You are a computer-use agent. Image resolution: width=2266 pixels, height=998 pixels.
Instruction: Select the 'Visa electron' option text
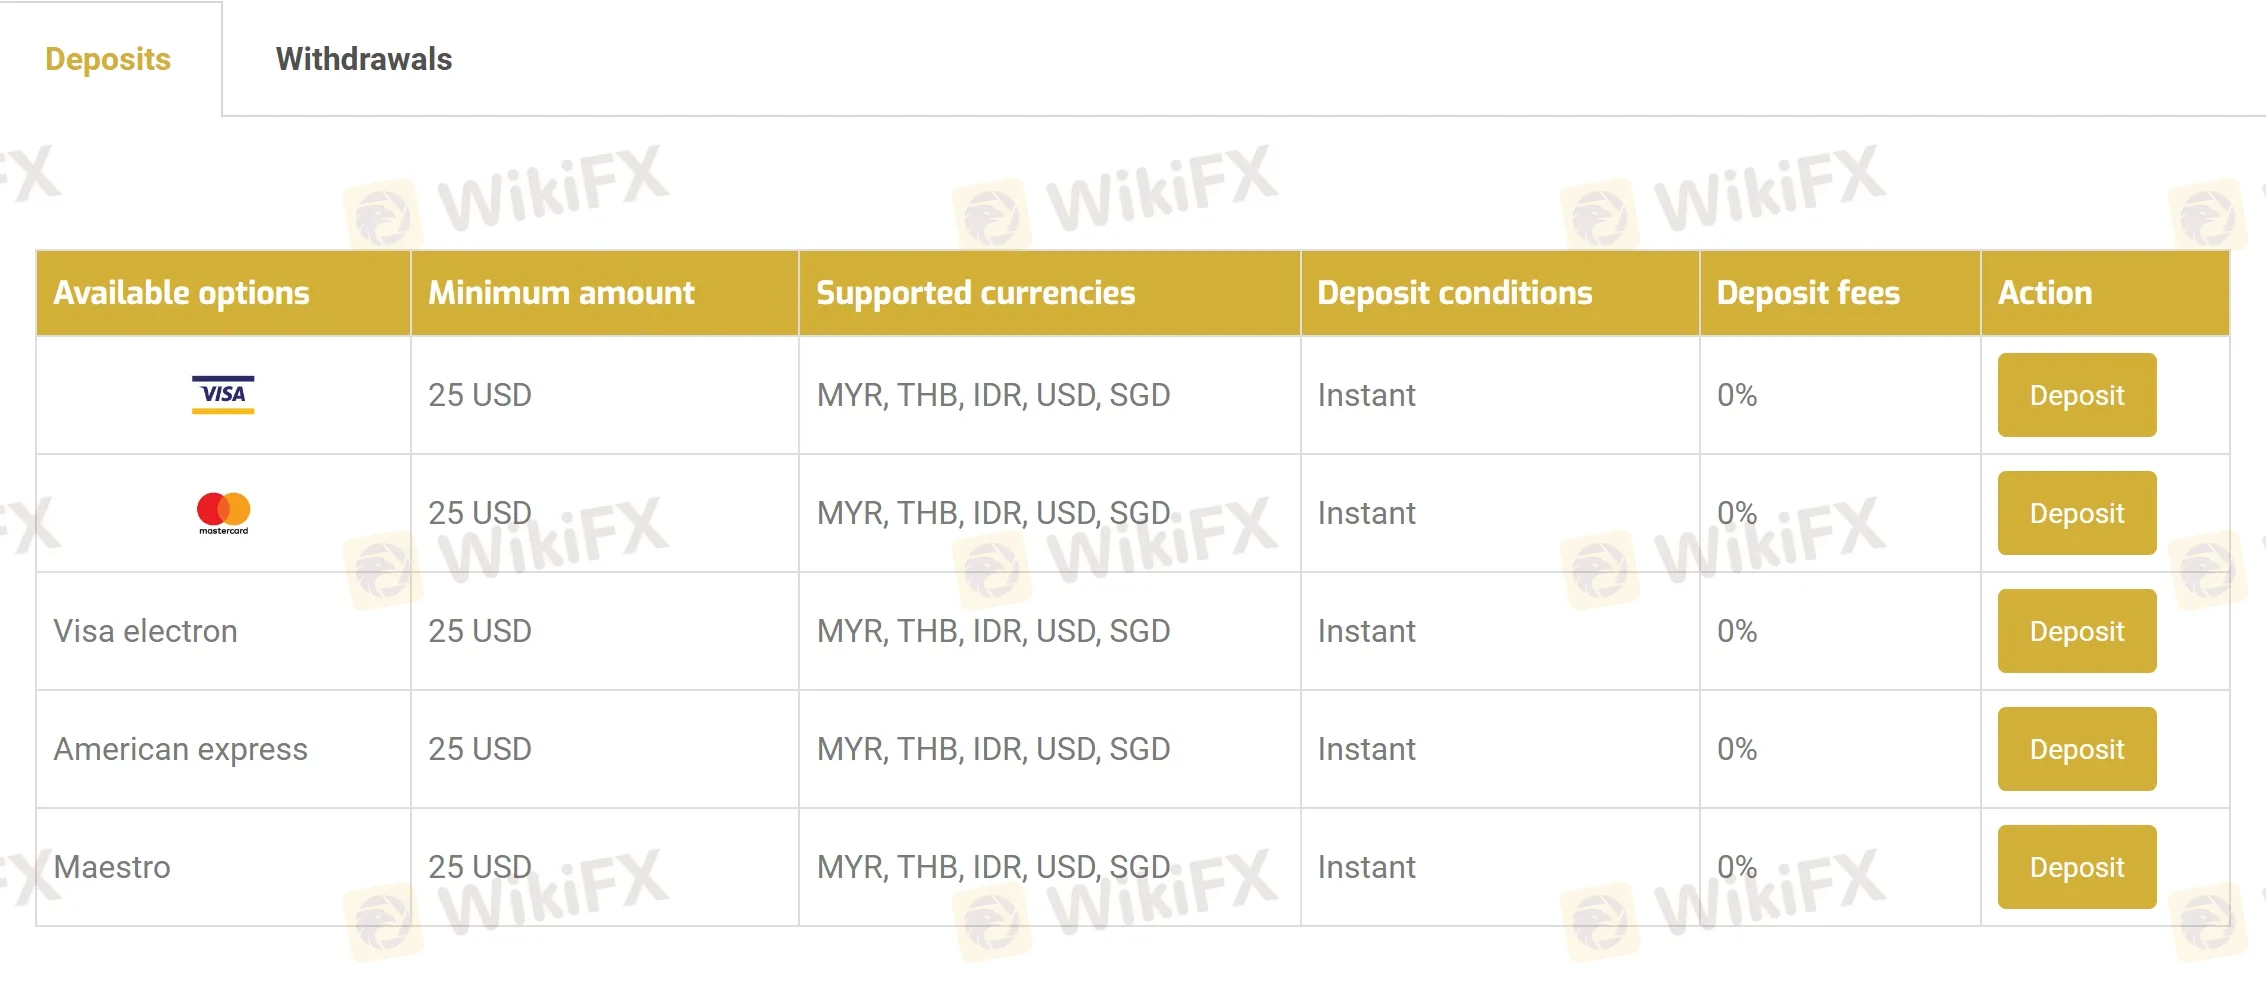pyautogui.click(x=146, y=631)
